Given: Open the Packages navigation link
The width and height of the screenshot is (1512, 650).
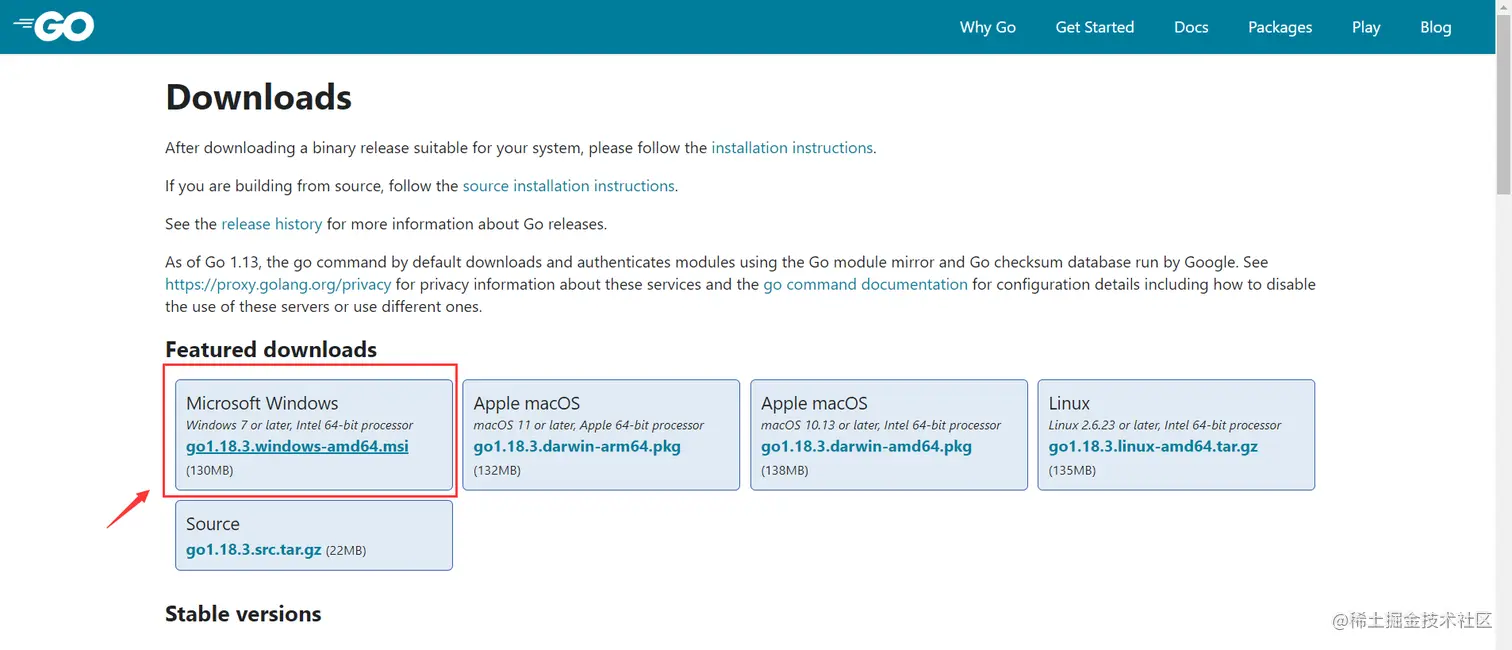Looking at the screenshot, I should click(1279, 27).
